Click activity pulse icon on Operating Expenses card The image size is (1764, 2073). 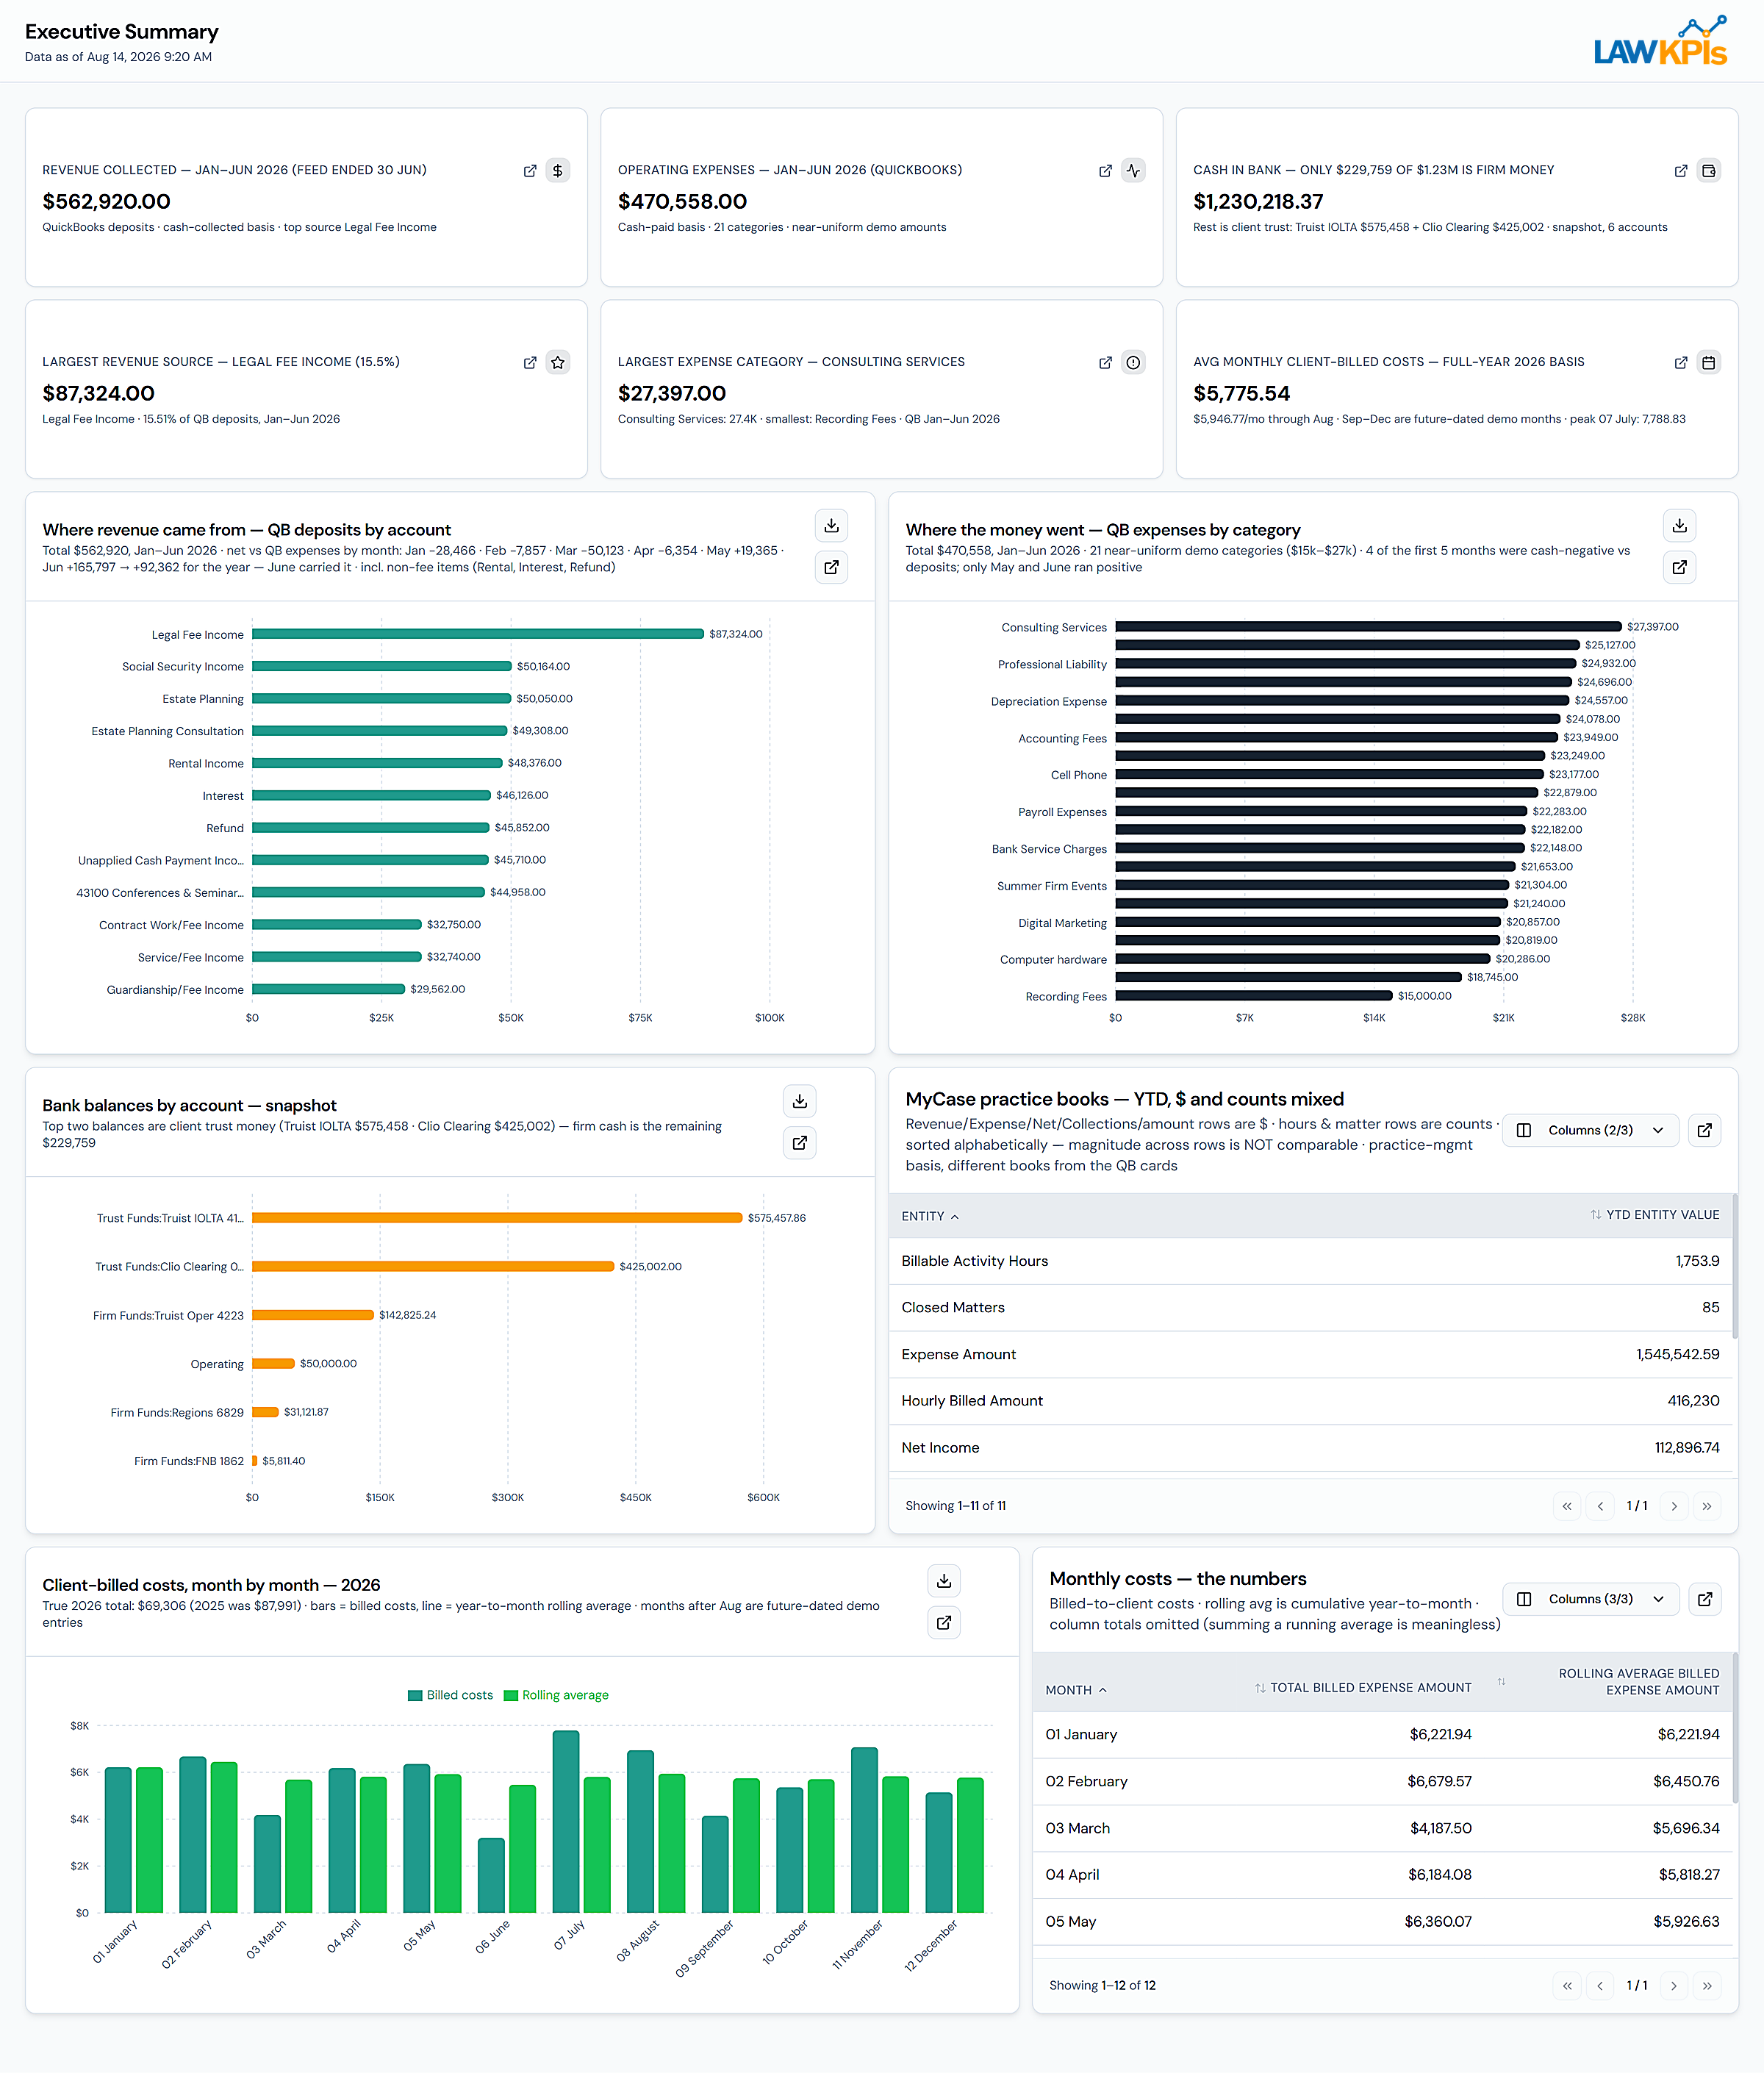pos(1133,171)
